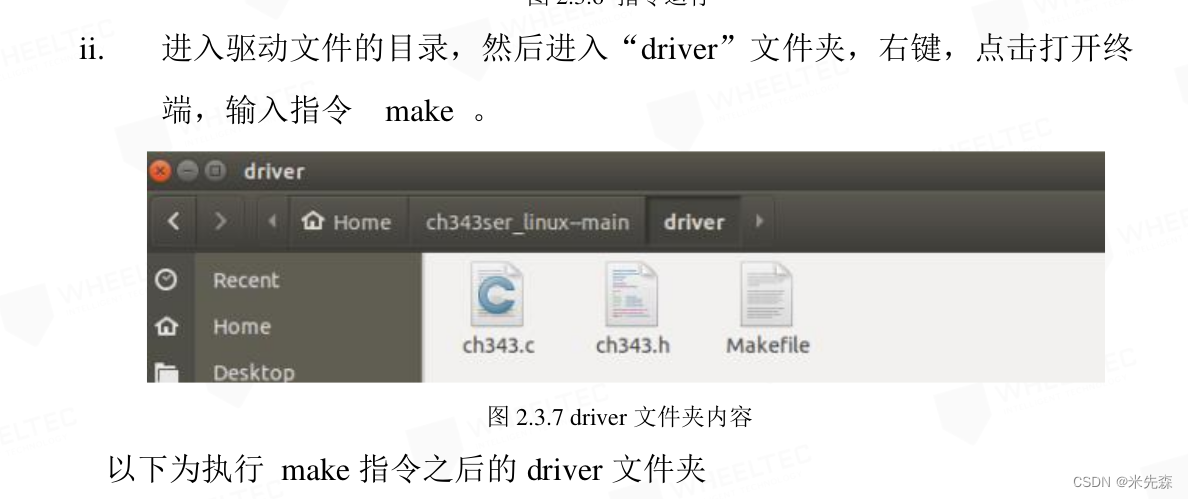
Task: Navigate to Home in the path bar
Action: (346, 222)
